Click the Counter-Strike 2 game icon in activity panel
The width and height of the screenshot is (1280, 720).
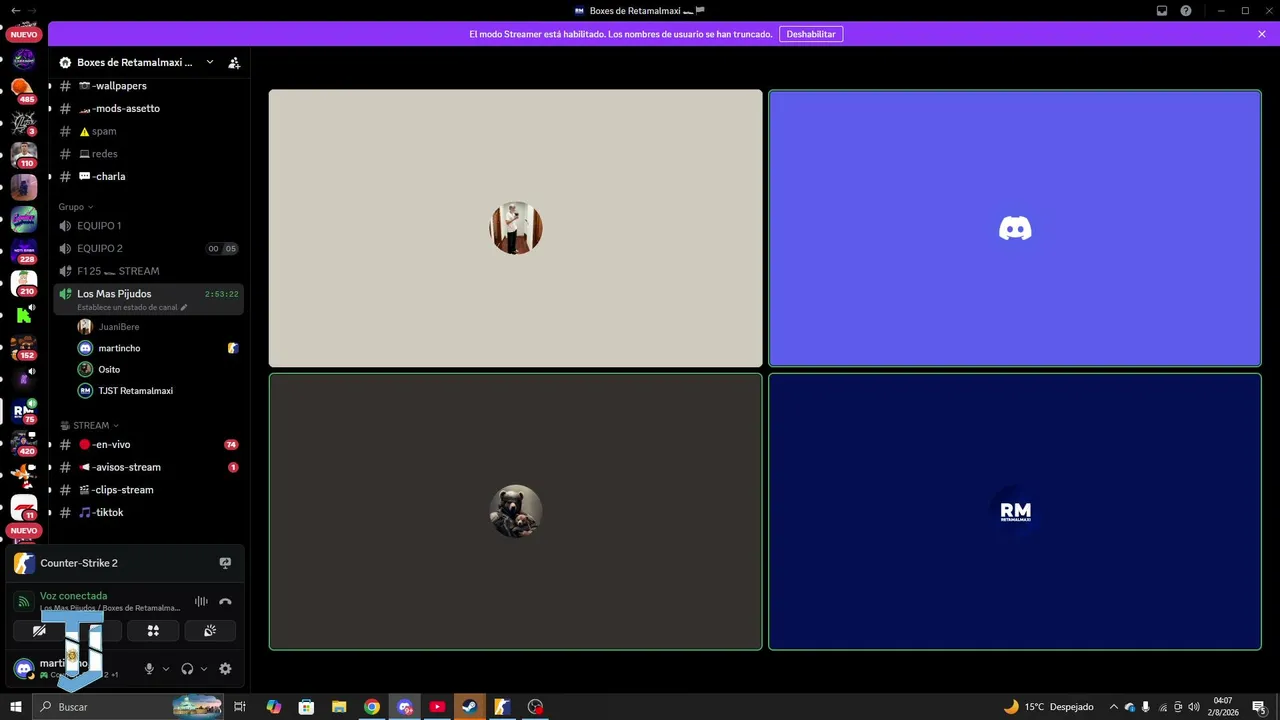click(24, 563)
